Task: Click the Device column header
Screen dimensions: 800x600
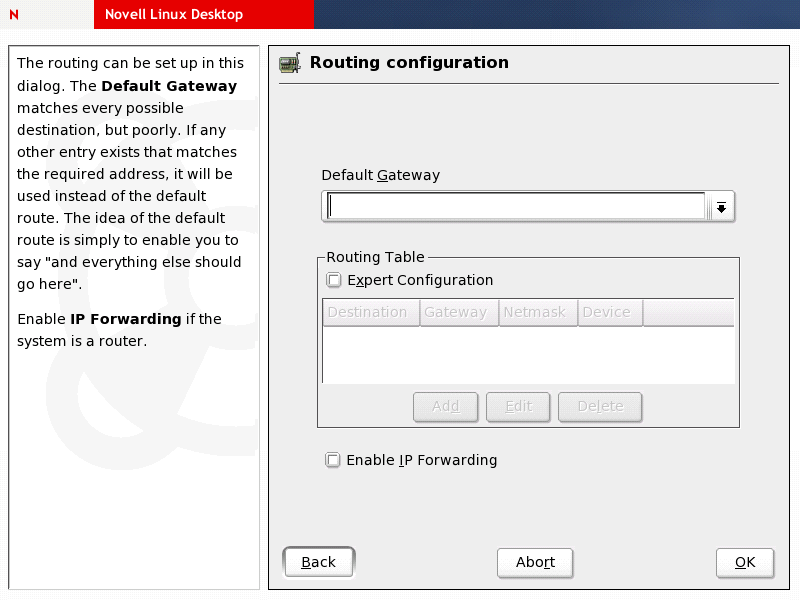Action: [x=607, y=313]
